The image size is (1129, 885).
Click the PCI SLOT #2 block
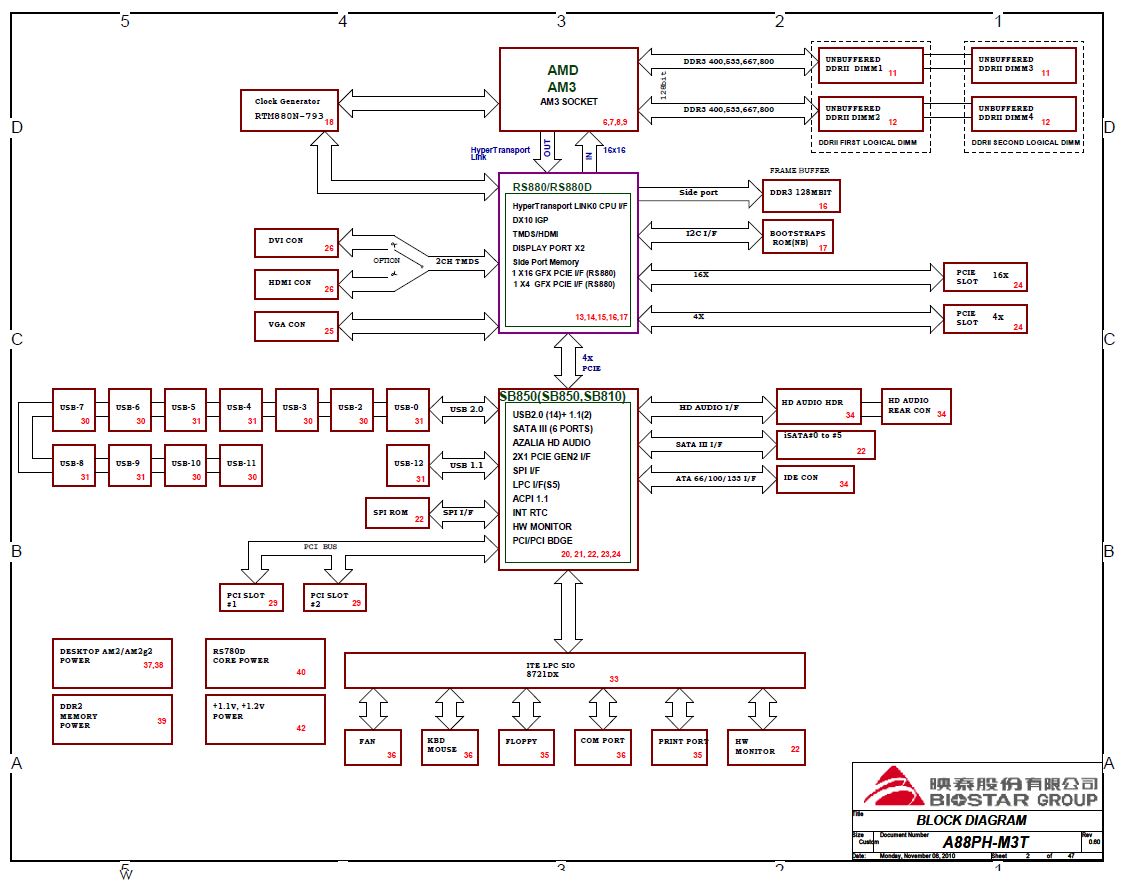335,597
